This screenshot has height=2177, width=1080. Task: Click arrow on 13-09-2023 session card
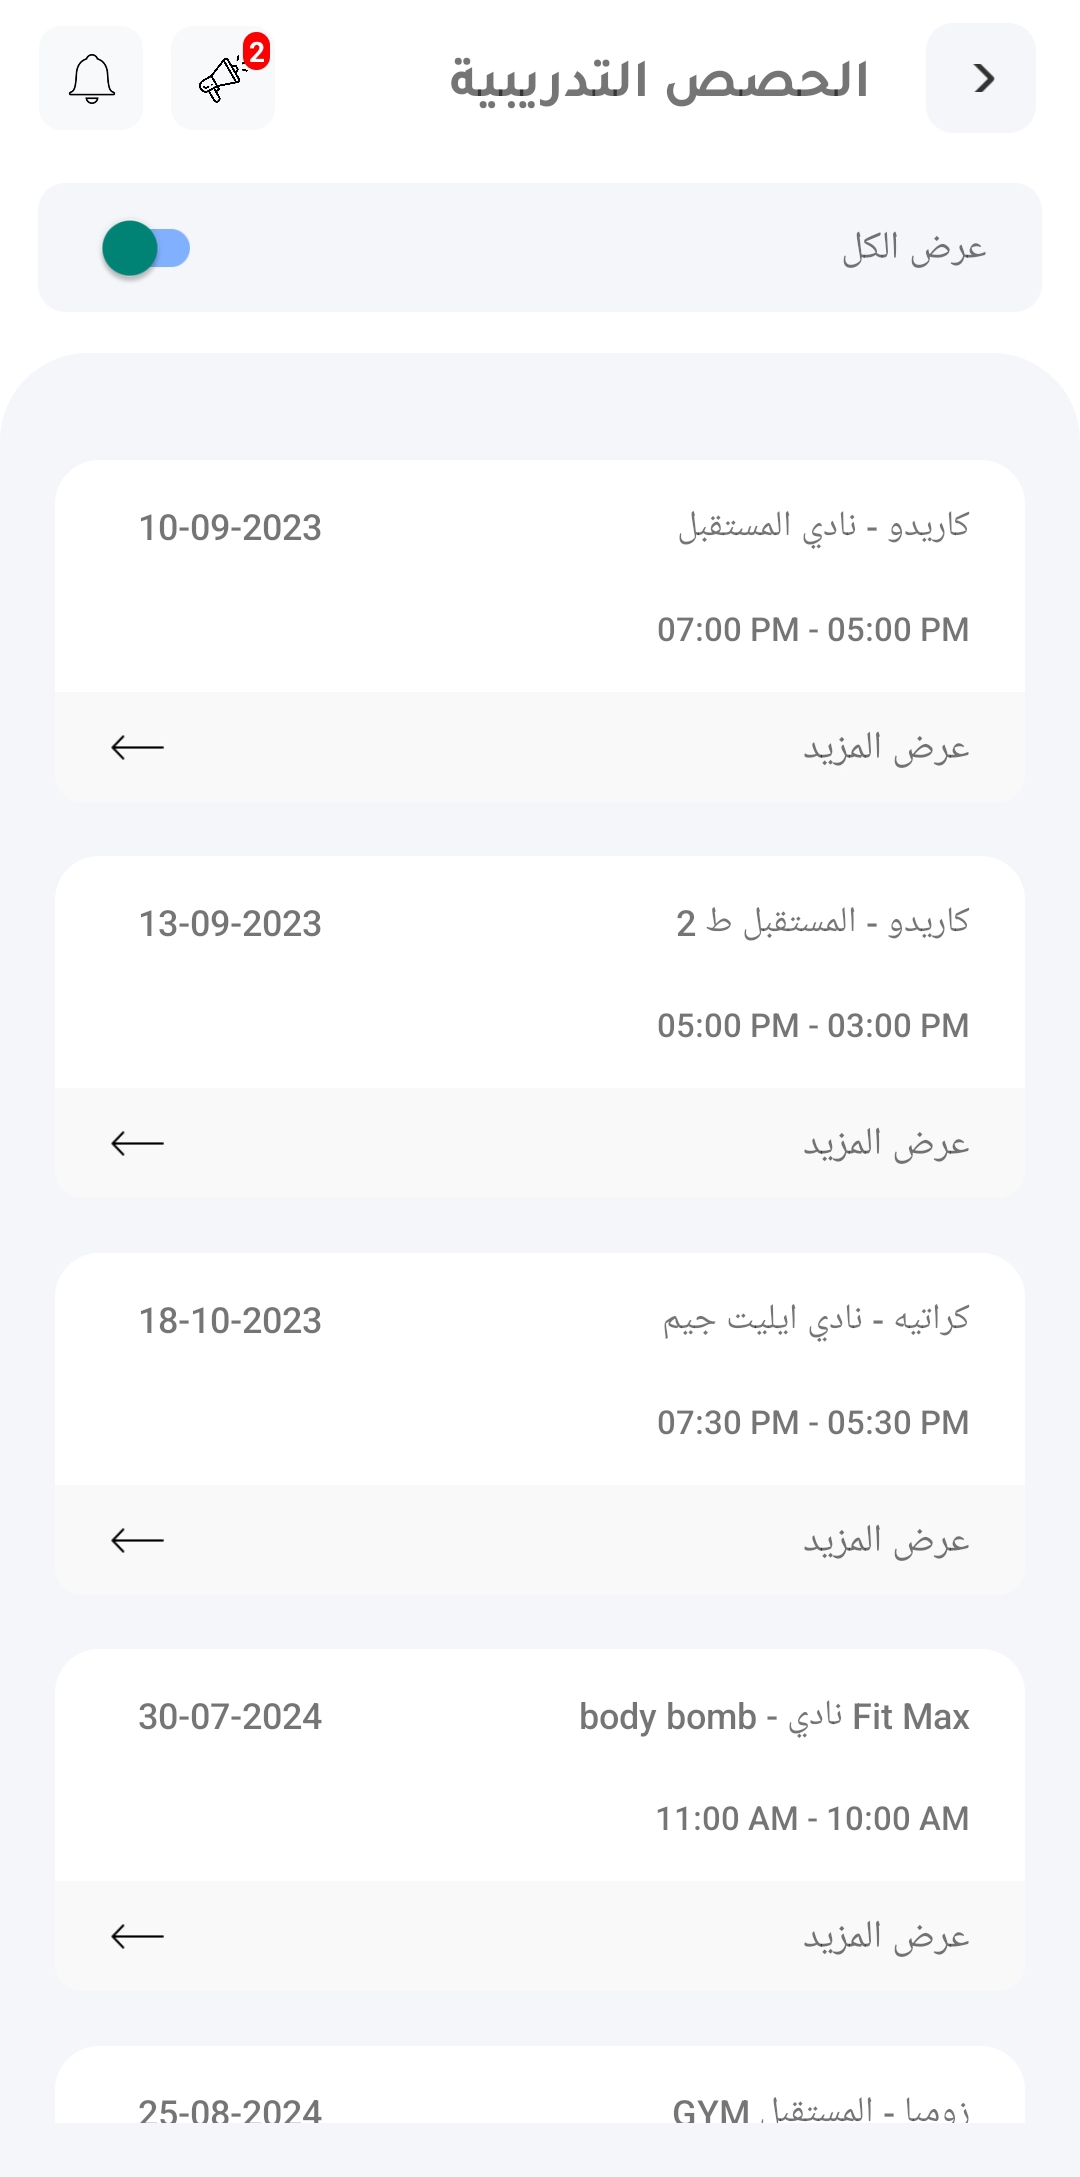(x=137, y=1143)
